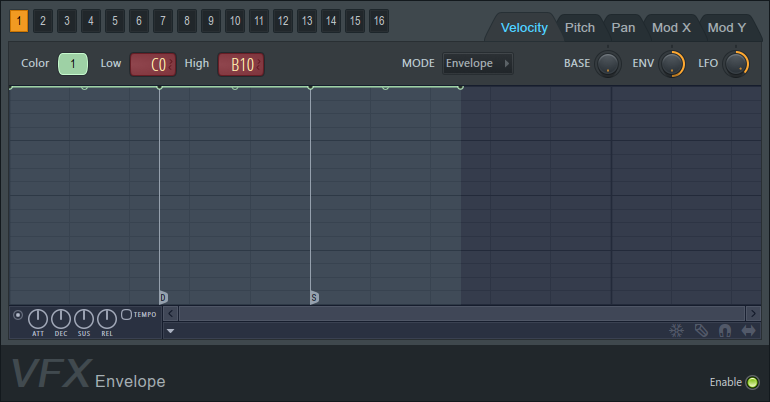The image size is (770, 402).
Task: Select articulator slot 5
Action: pyautogui.click(x=115, y=20)
